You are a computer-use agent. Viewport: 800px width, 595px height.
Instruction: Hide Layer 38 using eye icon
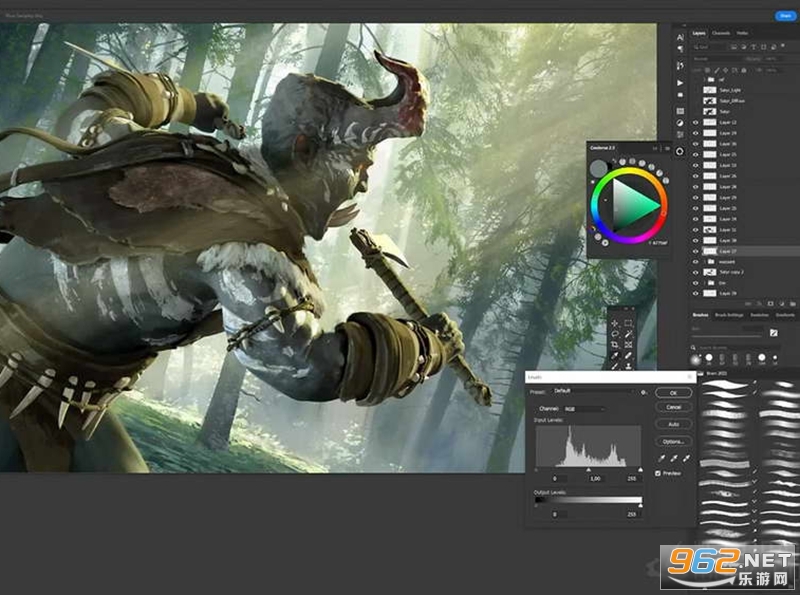pyautogui.click(x=695, y=240)
